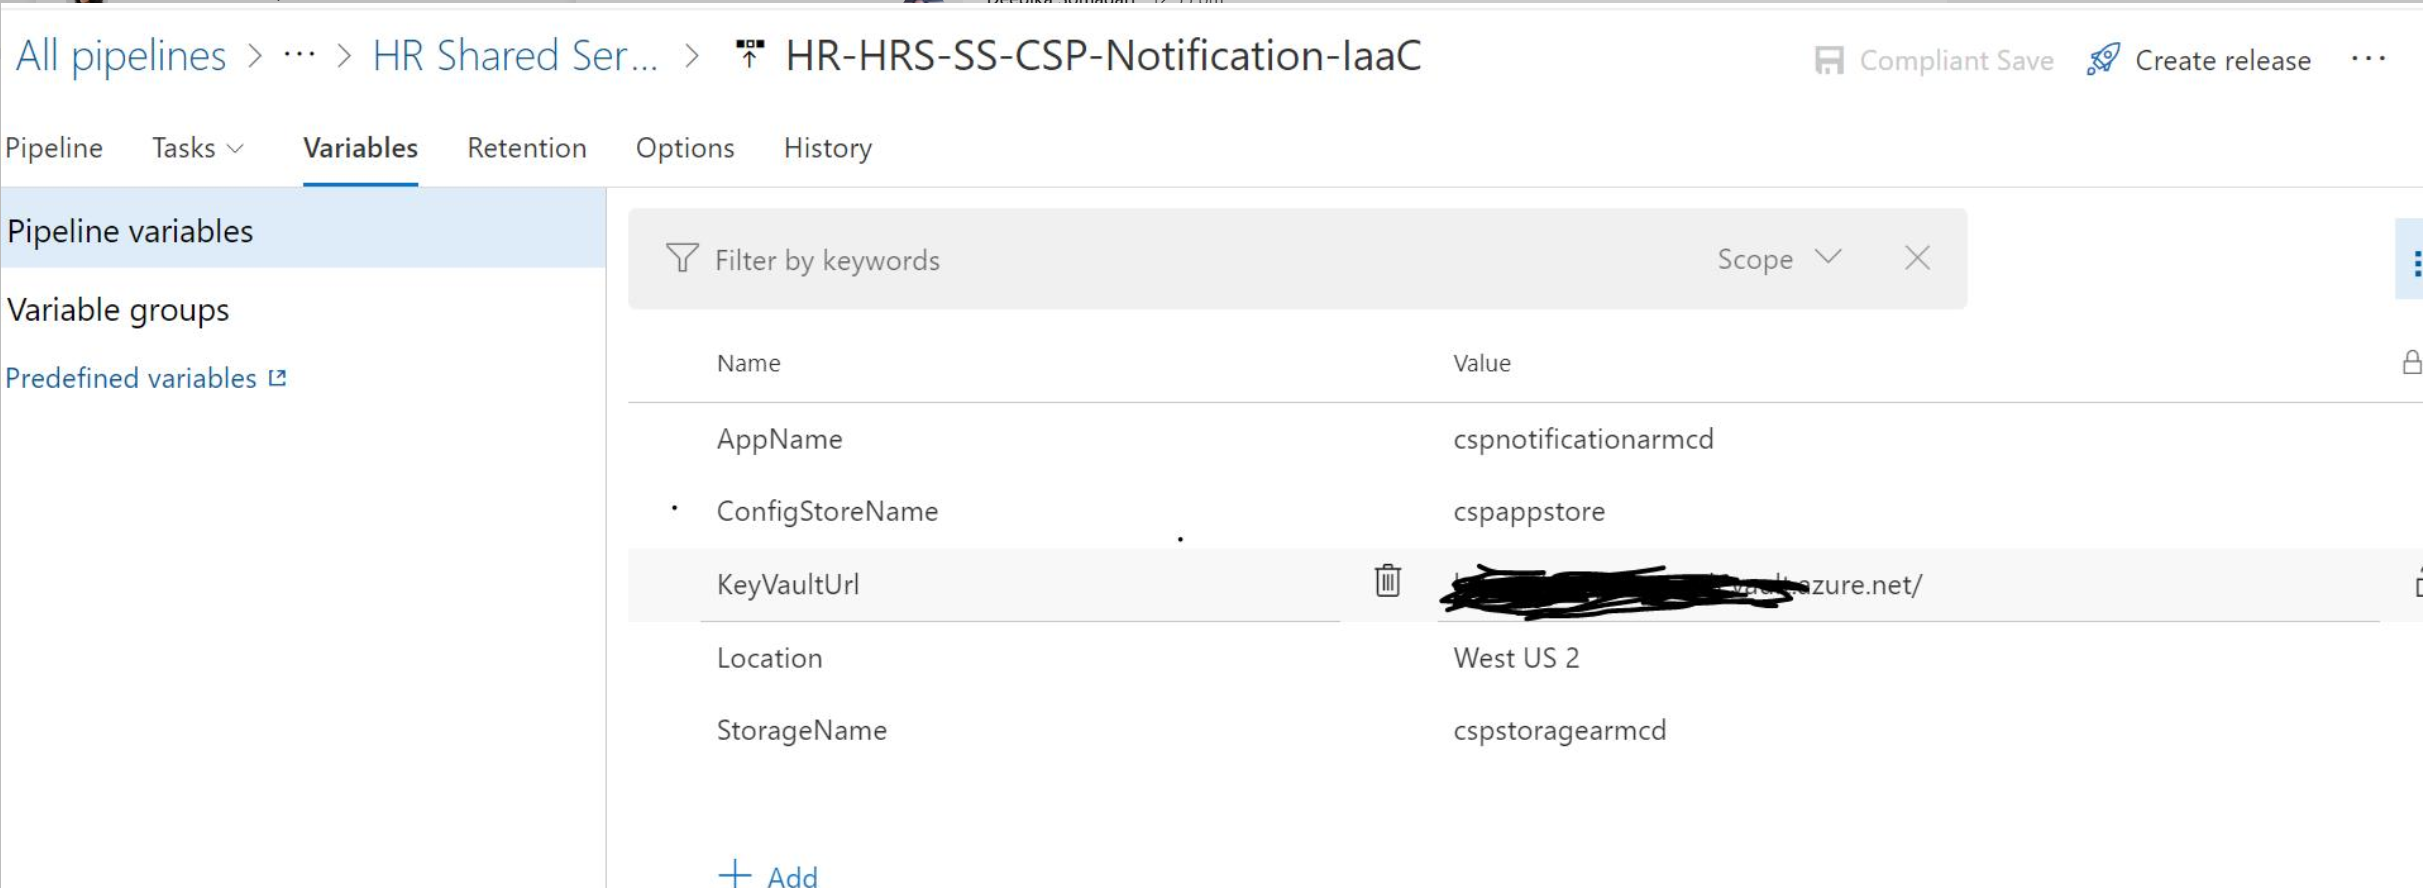The width and height of the screenshot is (2423, 888).
Task: Click the KeyVaultUrl name field
Action: pos(1020,585)
